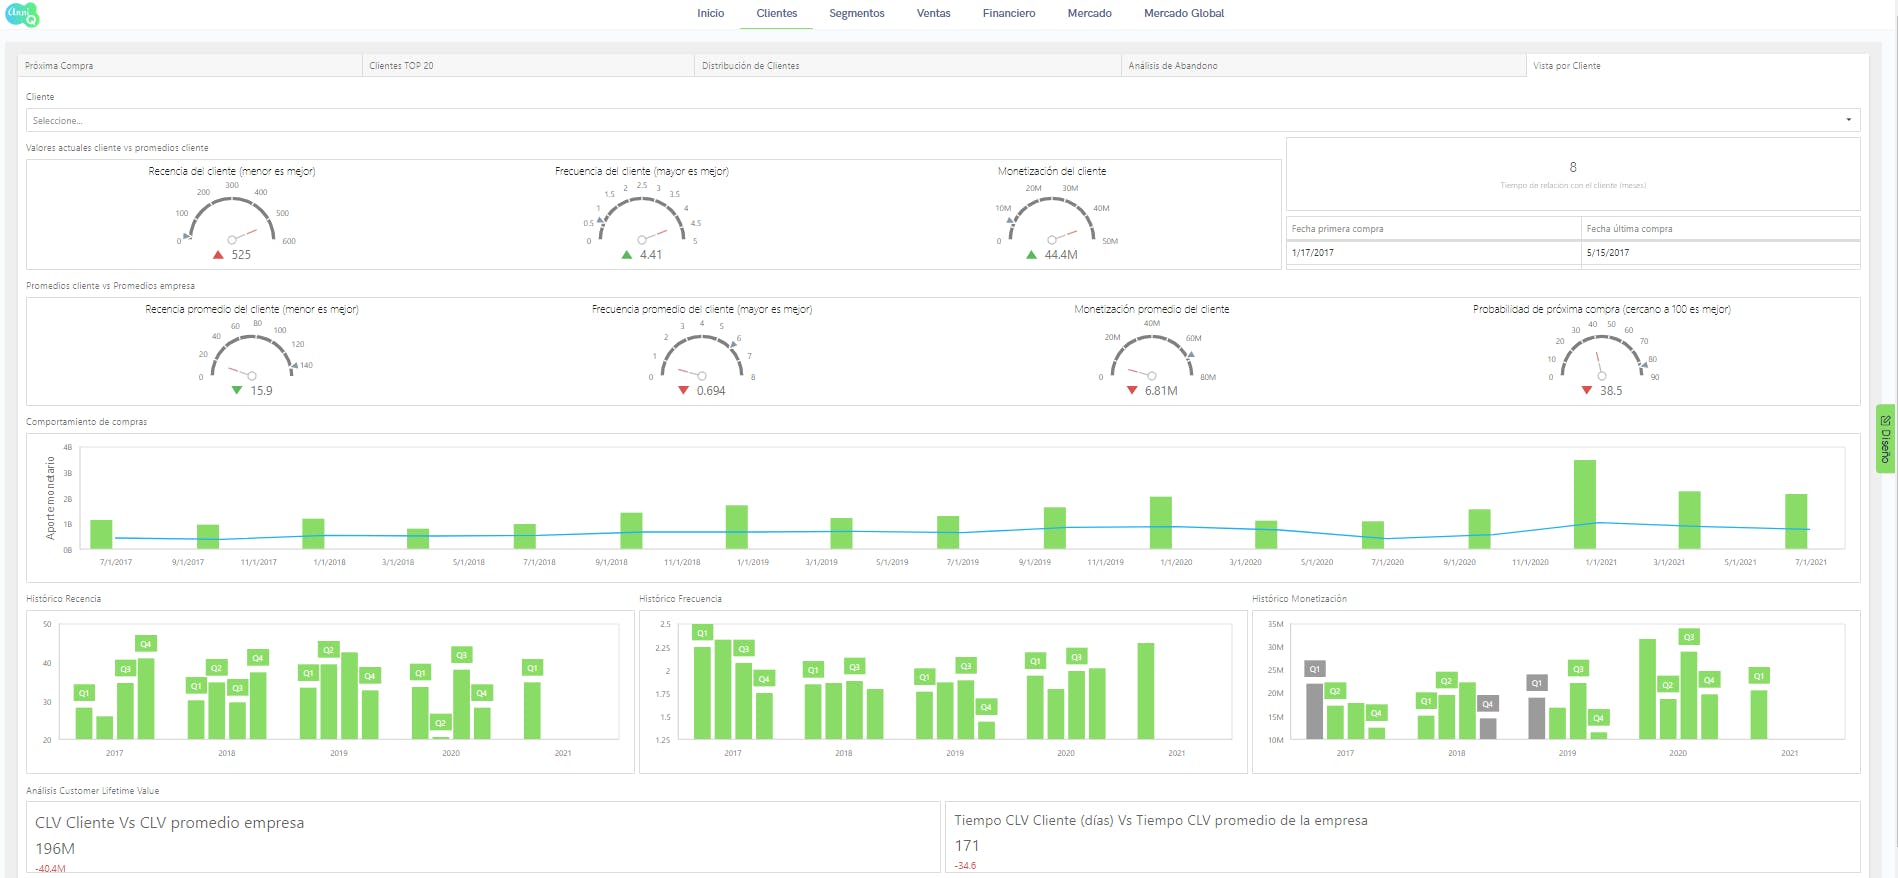Click the Recencia del cliente (menor es mejor) title
The image size is (1898, 878).
(232, 171)
